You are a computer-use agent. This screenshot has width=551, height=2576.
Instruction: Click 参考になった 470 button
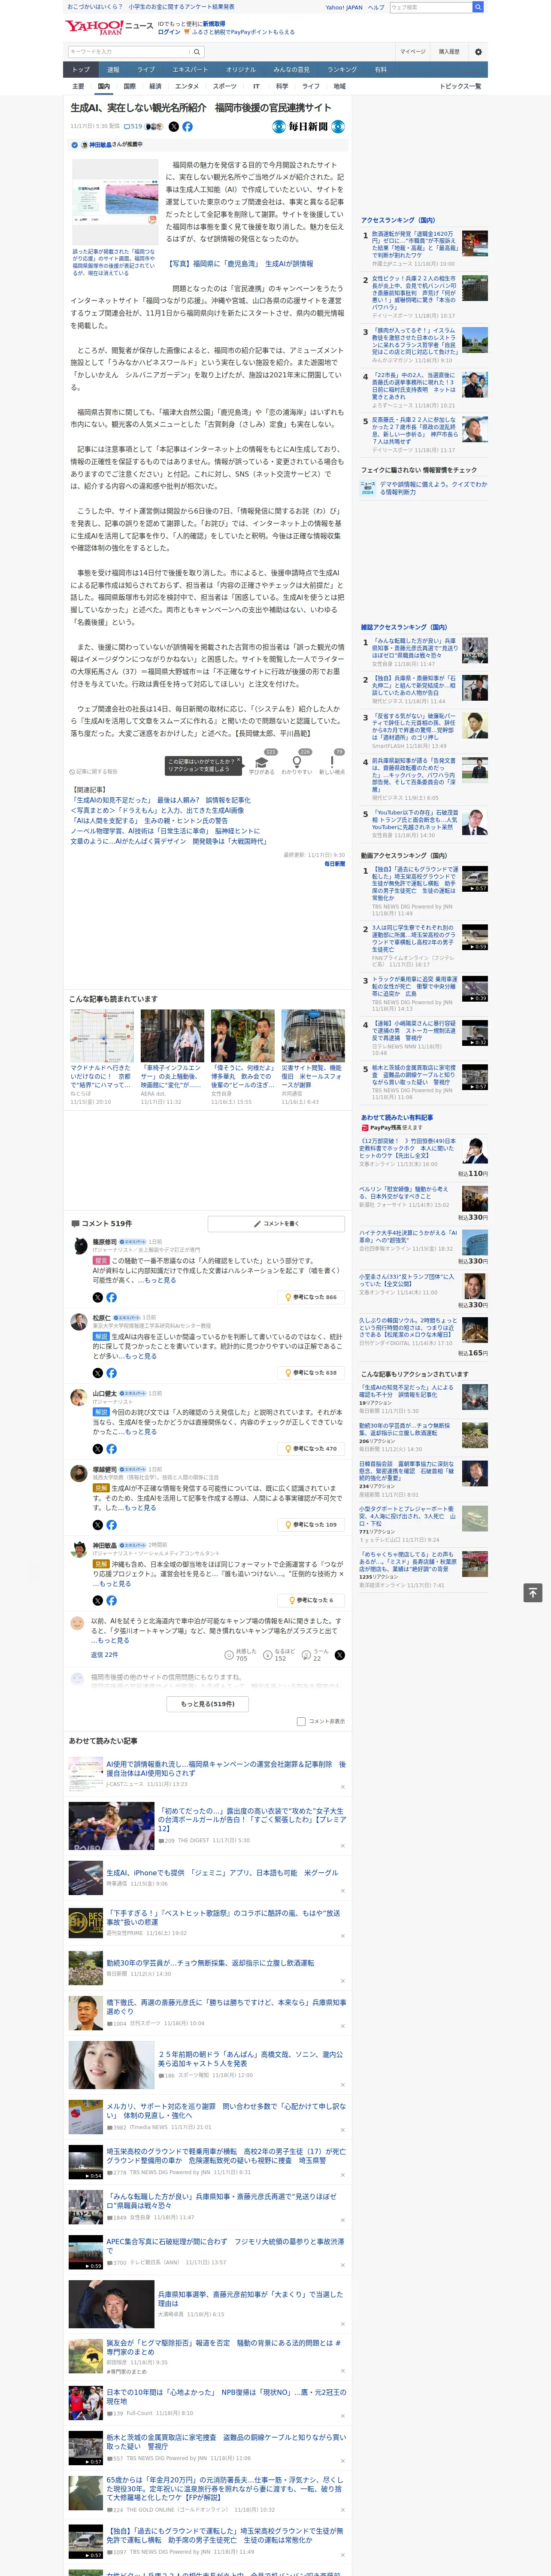(x=312, y=1449)
